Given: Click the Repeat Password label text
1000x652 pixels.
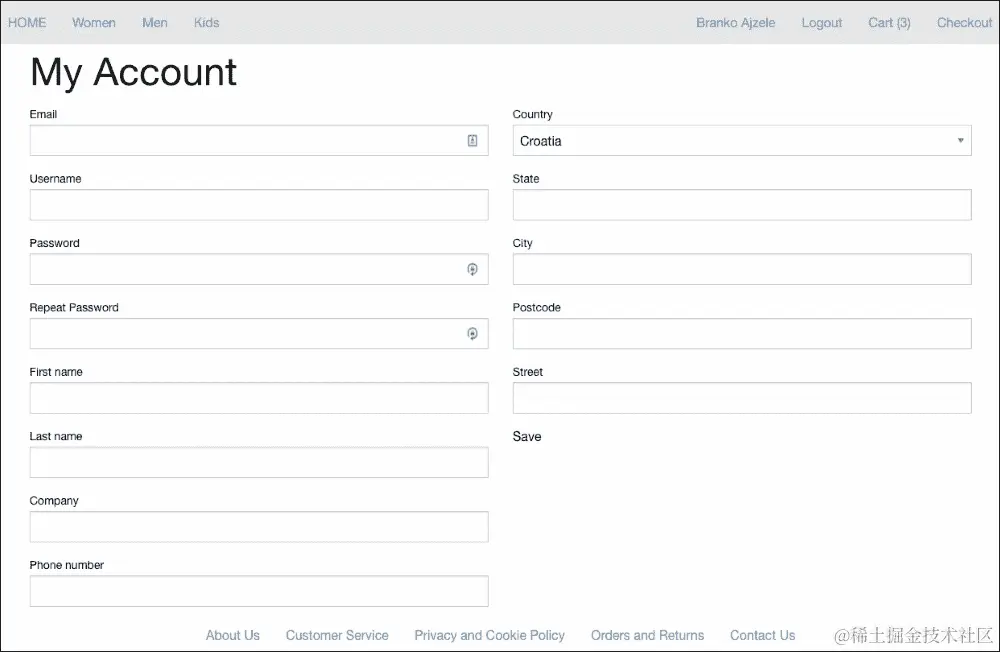Looking at the screenshot, I should click(x=74, y=307).
